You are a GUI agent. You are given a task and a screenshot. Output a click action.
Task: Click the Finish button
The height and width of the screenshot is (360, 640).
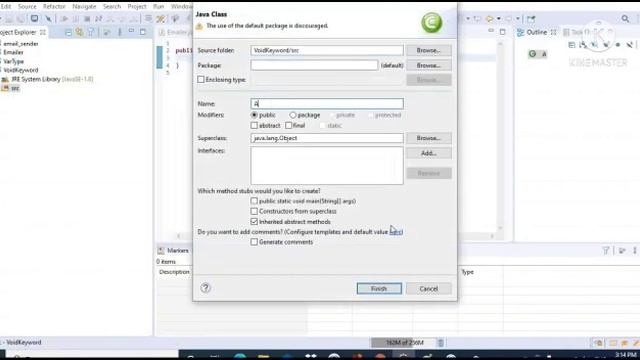(x=379, y=289)
